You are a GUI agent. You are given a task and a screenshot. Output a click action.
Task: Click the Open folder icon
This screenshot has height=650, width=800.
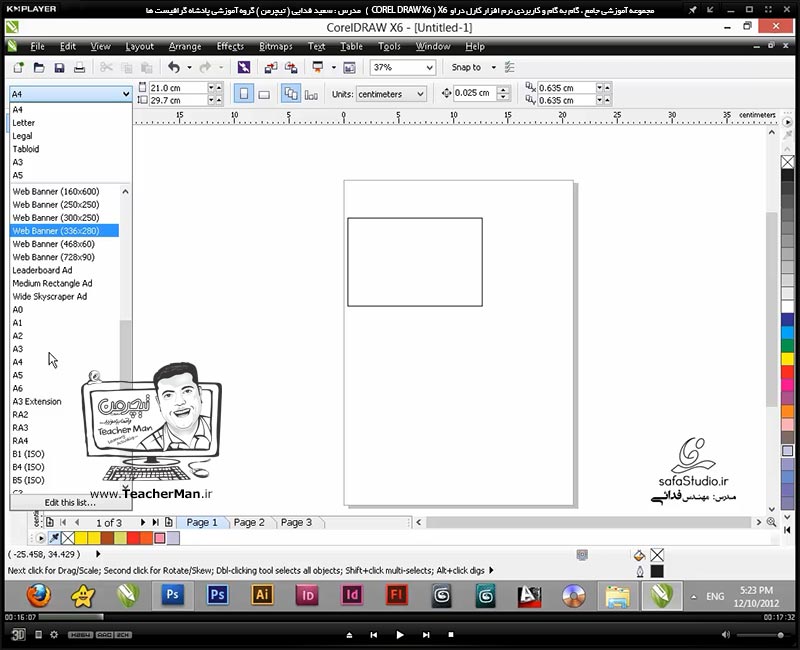click(39, 67)
